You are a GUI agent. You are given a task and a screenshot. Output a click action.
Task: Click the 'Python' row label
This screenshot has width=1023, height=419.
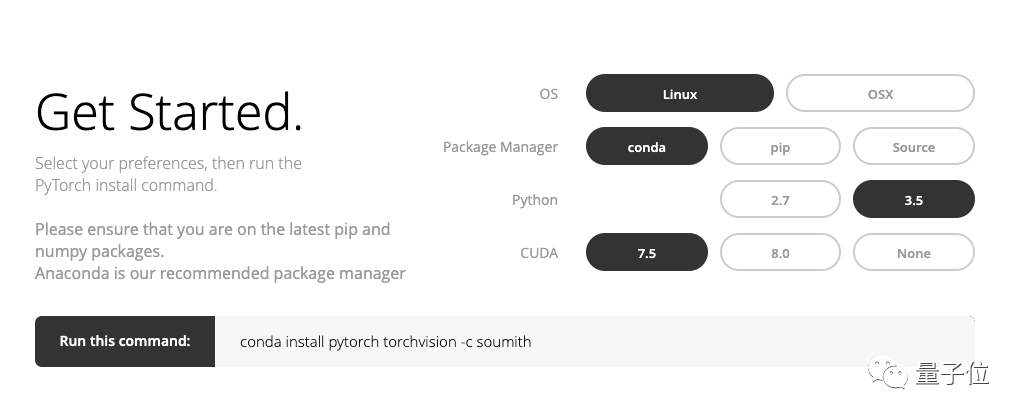[x=534, y=200]
